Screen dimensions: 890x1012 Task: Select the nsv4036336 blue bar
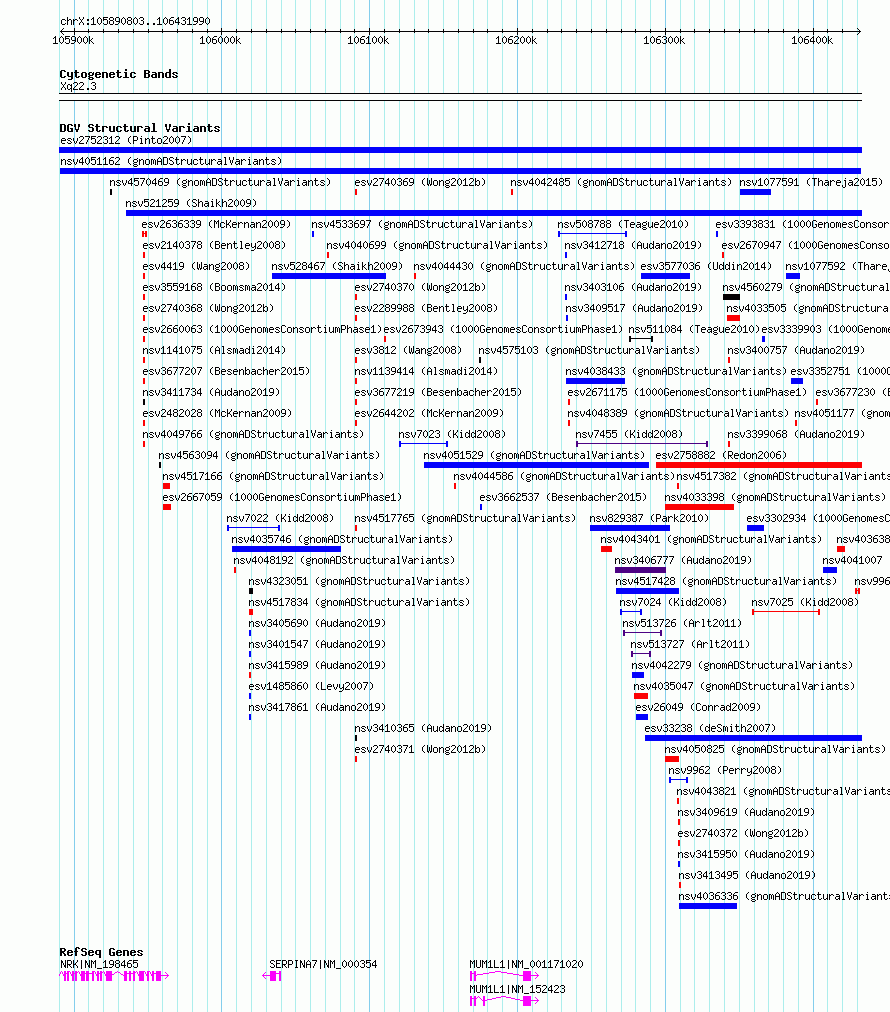[x=707, y=906]
